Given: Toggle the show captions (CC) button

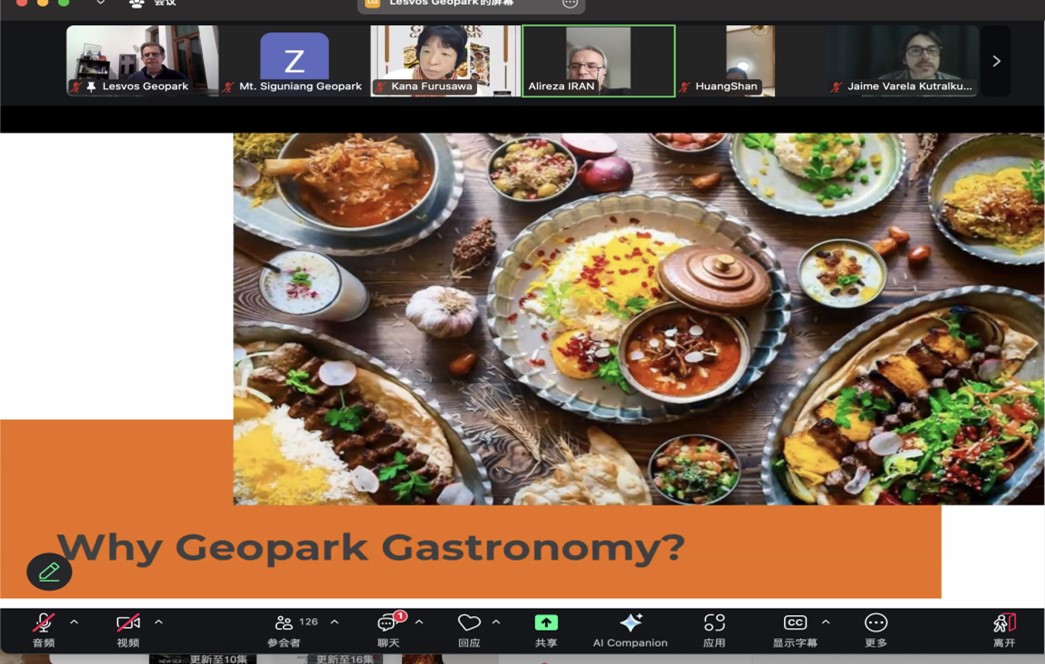Looking at the screenshot, I should click(x=794, y=623).
